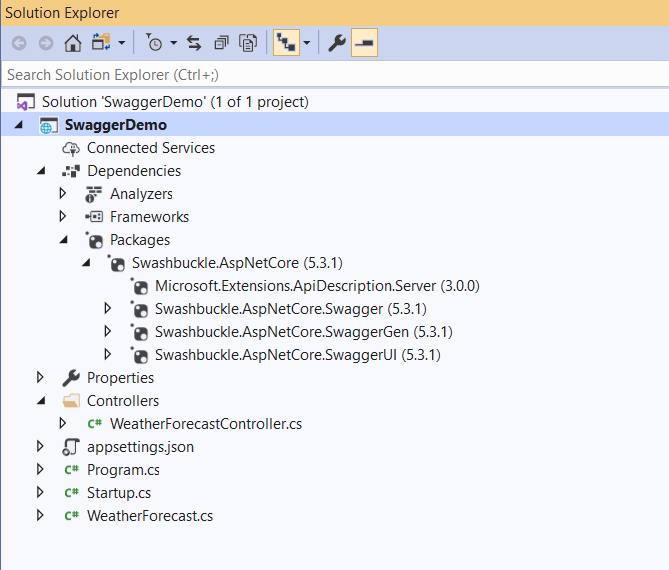Click the appsettings.json file icon

71,447
